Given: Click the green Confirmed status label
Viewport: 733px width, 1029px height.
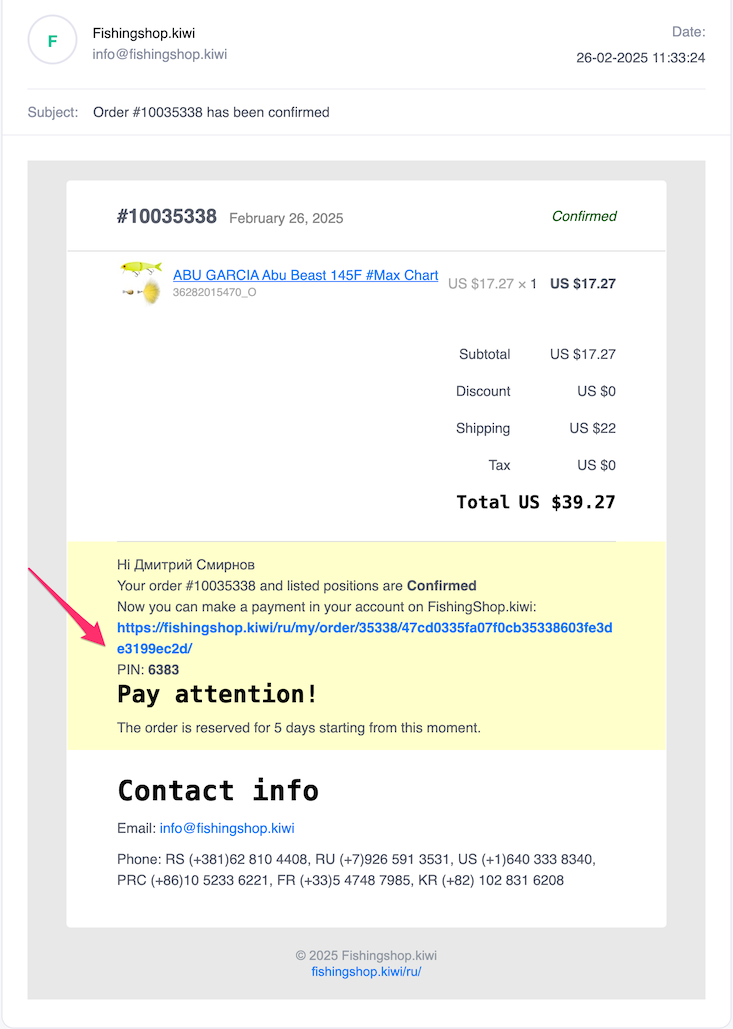Looking at the screenshot, I should click(584, 216).
